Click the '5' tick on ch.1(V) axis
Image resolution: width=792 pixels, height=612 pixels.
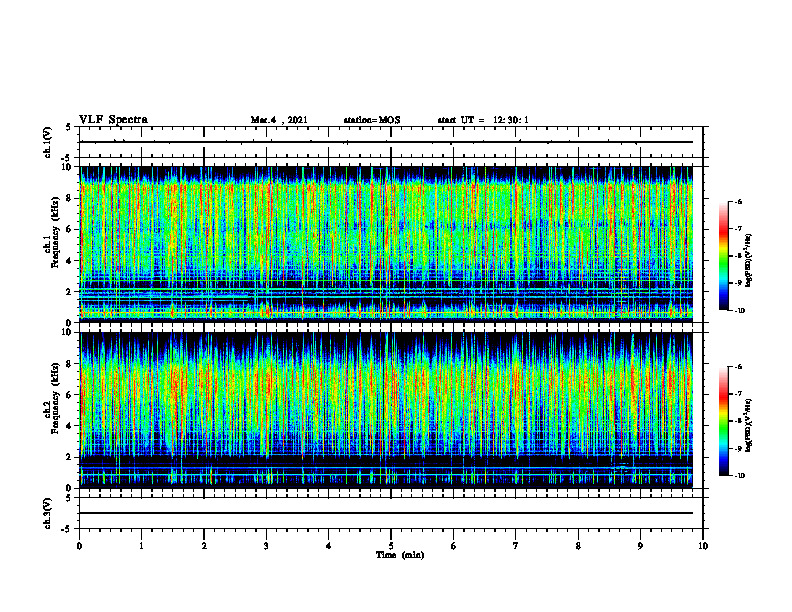[x=68, y=127]
